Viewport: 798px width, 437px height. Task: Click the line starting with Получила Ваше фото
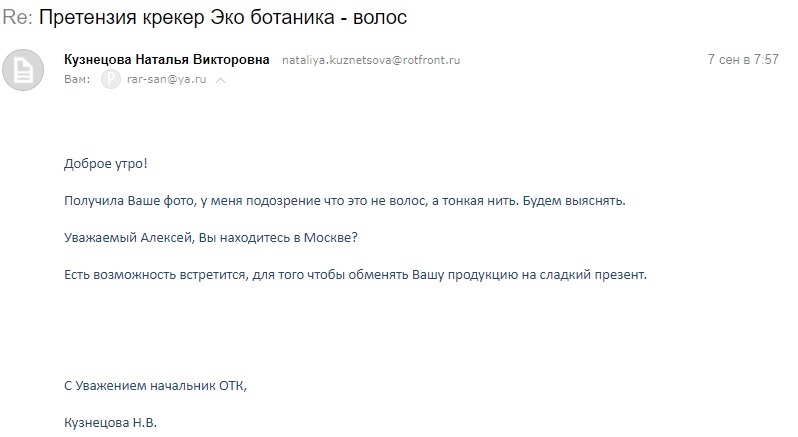tap(343, 201)
